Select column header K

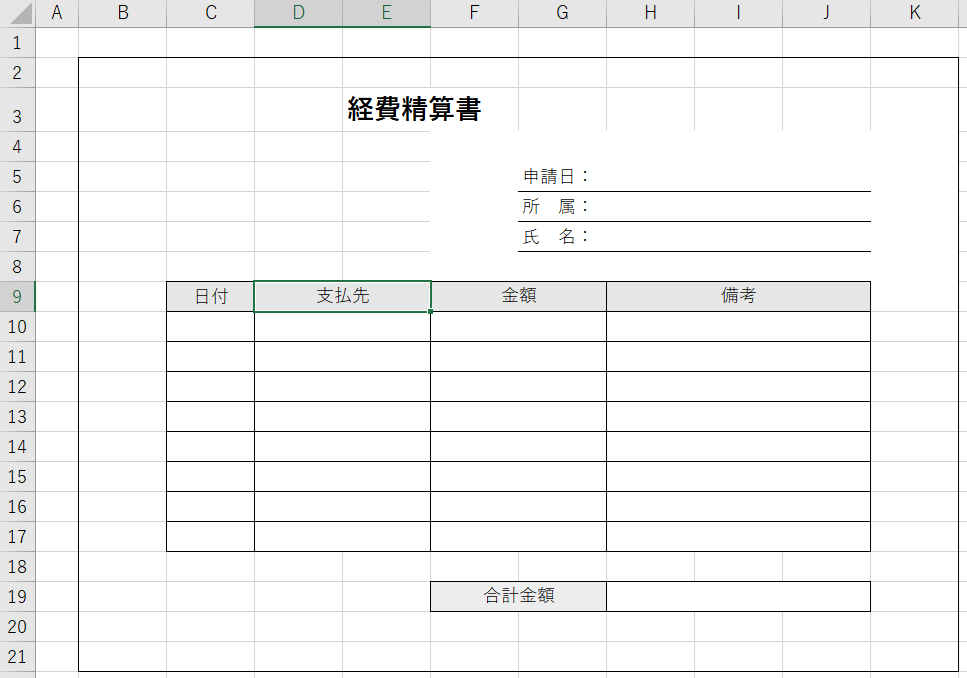(x=914, y=13)
